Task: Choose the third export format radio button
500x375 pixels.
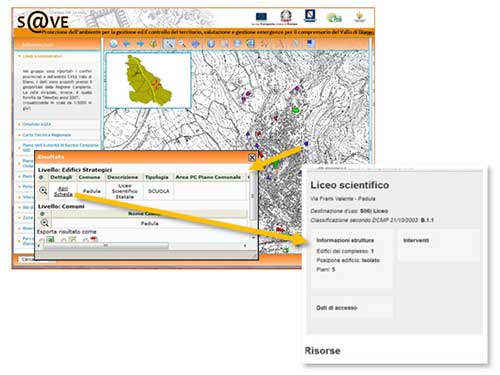Action: [85, 241]
